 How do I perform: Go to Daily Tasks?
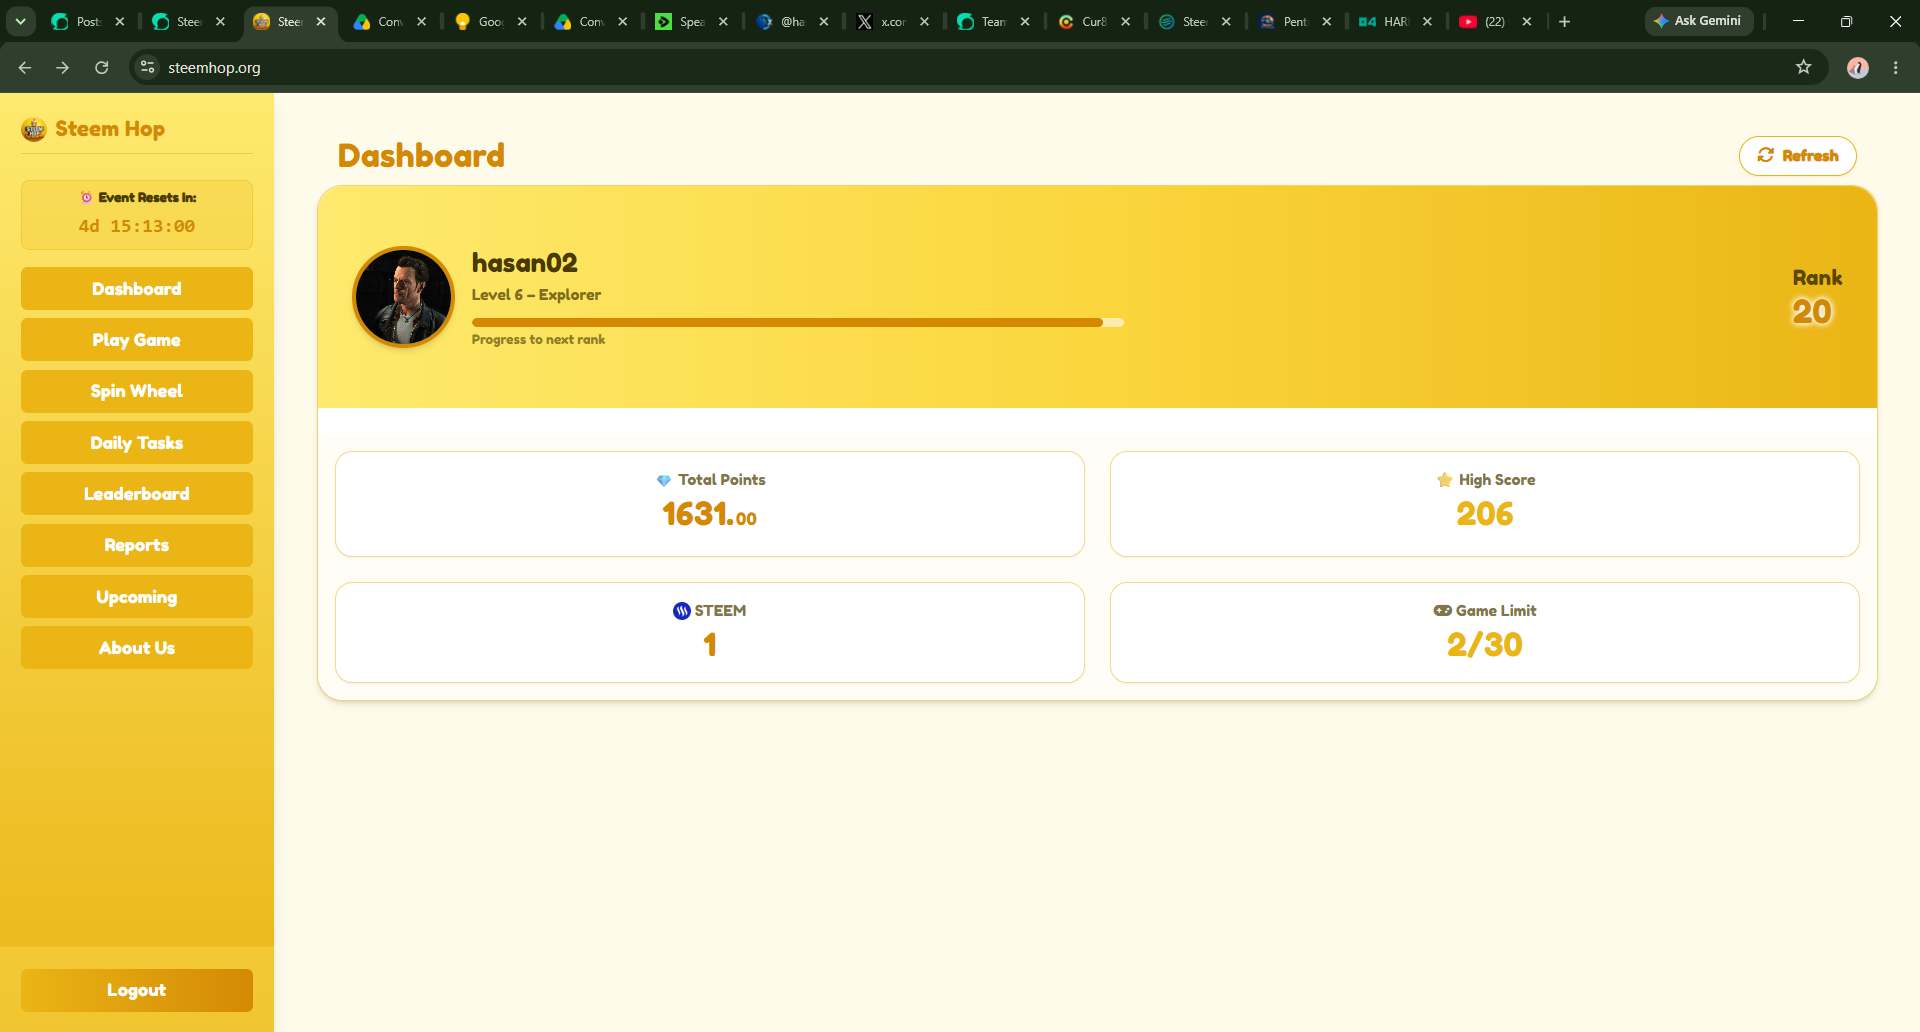point(137,443)
